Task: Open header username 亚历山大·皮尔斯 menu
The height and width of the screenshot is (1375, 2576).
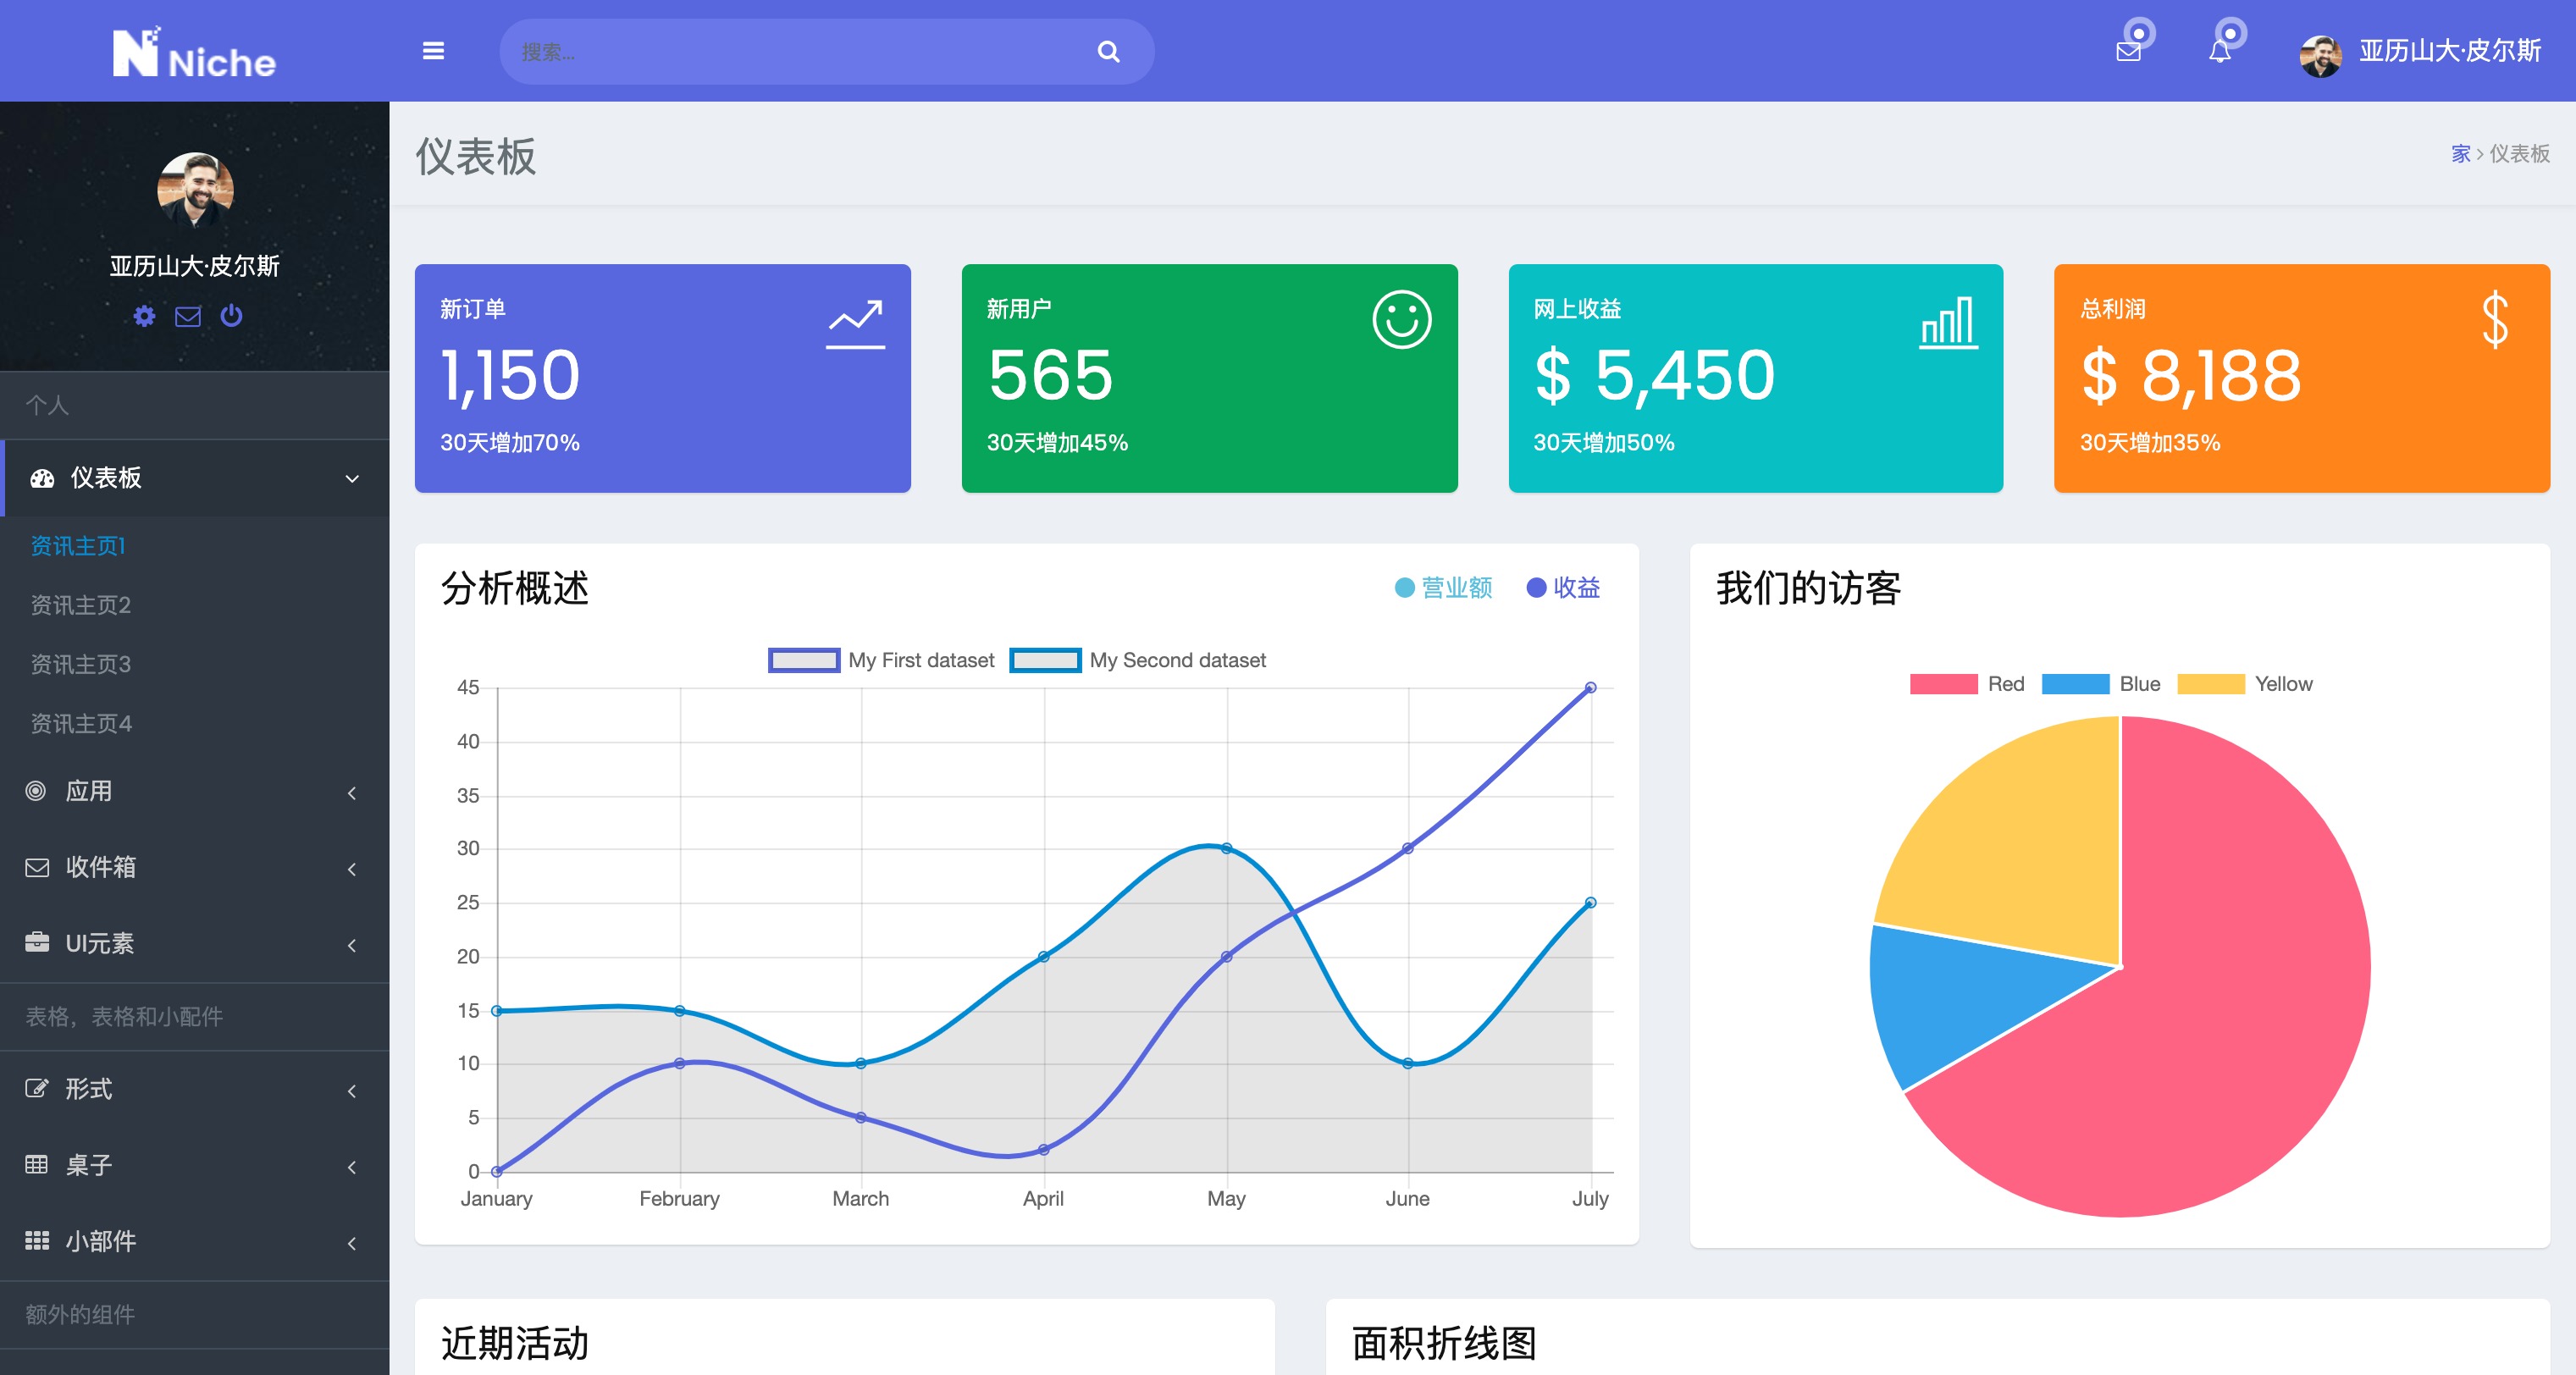Action: [2450, 51]
